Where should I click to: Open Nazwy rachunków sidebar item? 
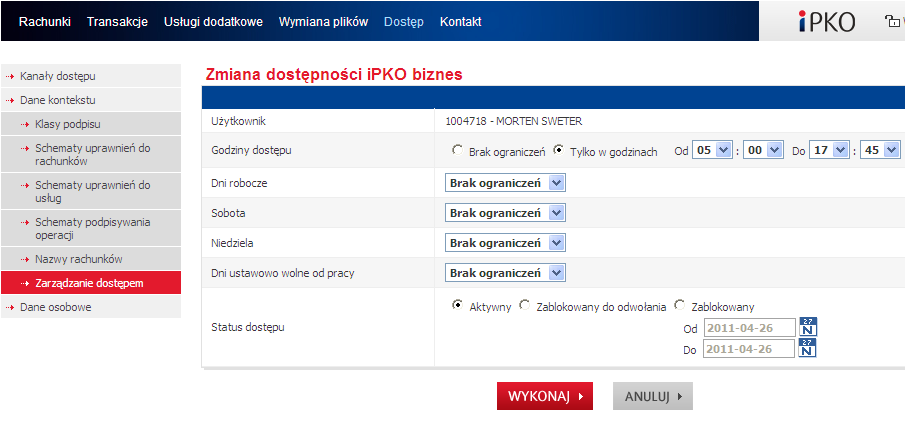click(x=91, y=259)
